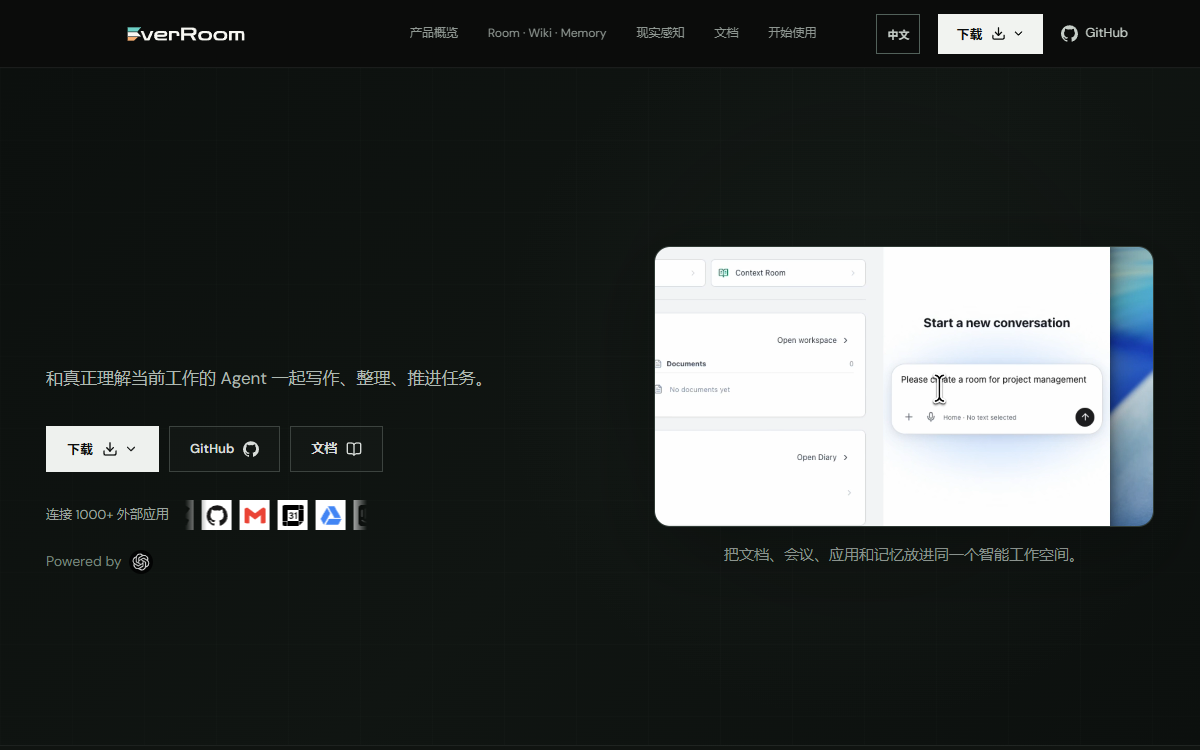Switch language with the 中文 button
Image resolution: width=1200 pixels, height=750 pixels.
[898, 34]
